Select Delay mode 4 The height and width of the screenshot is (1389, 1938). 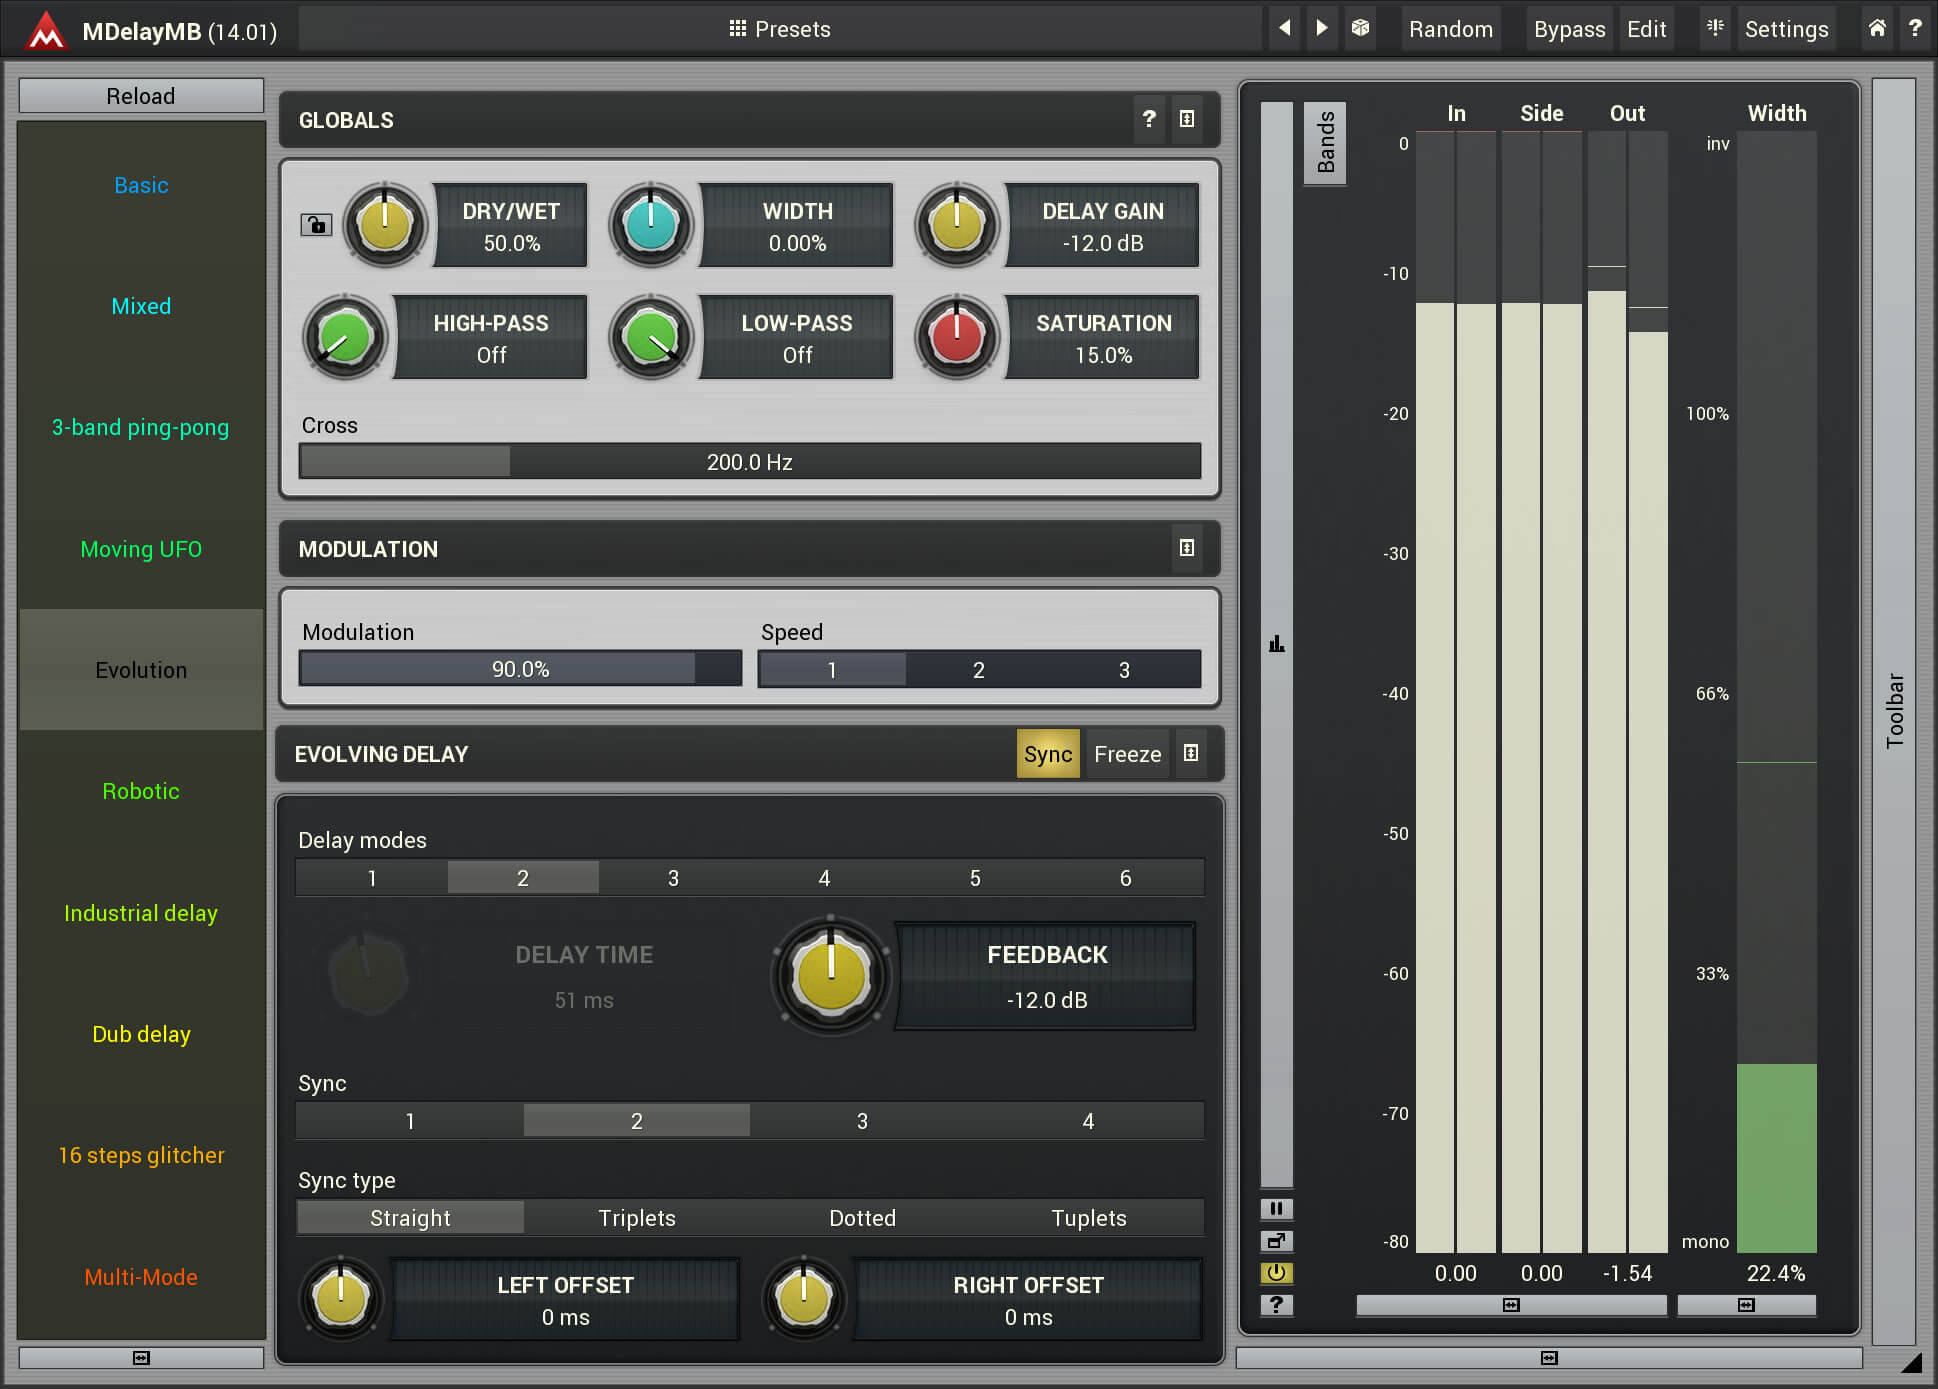[x=824, y=878]
